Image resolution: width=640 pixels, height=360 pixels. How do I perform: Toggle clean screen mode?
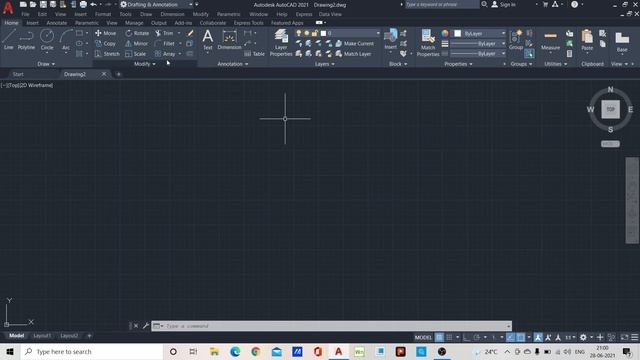point(624,337)
